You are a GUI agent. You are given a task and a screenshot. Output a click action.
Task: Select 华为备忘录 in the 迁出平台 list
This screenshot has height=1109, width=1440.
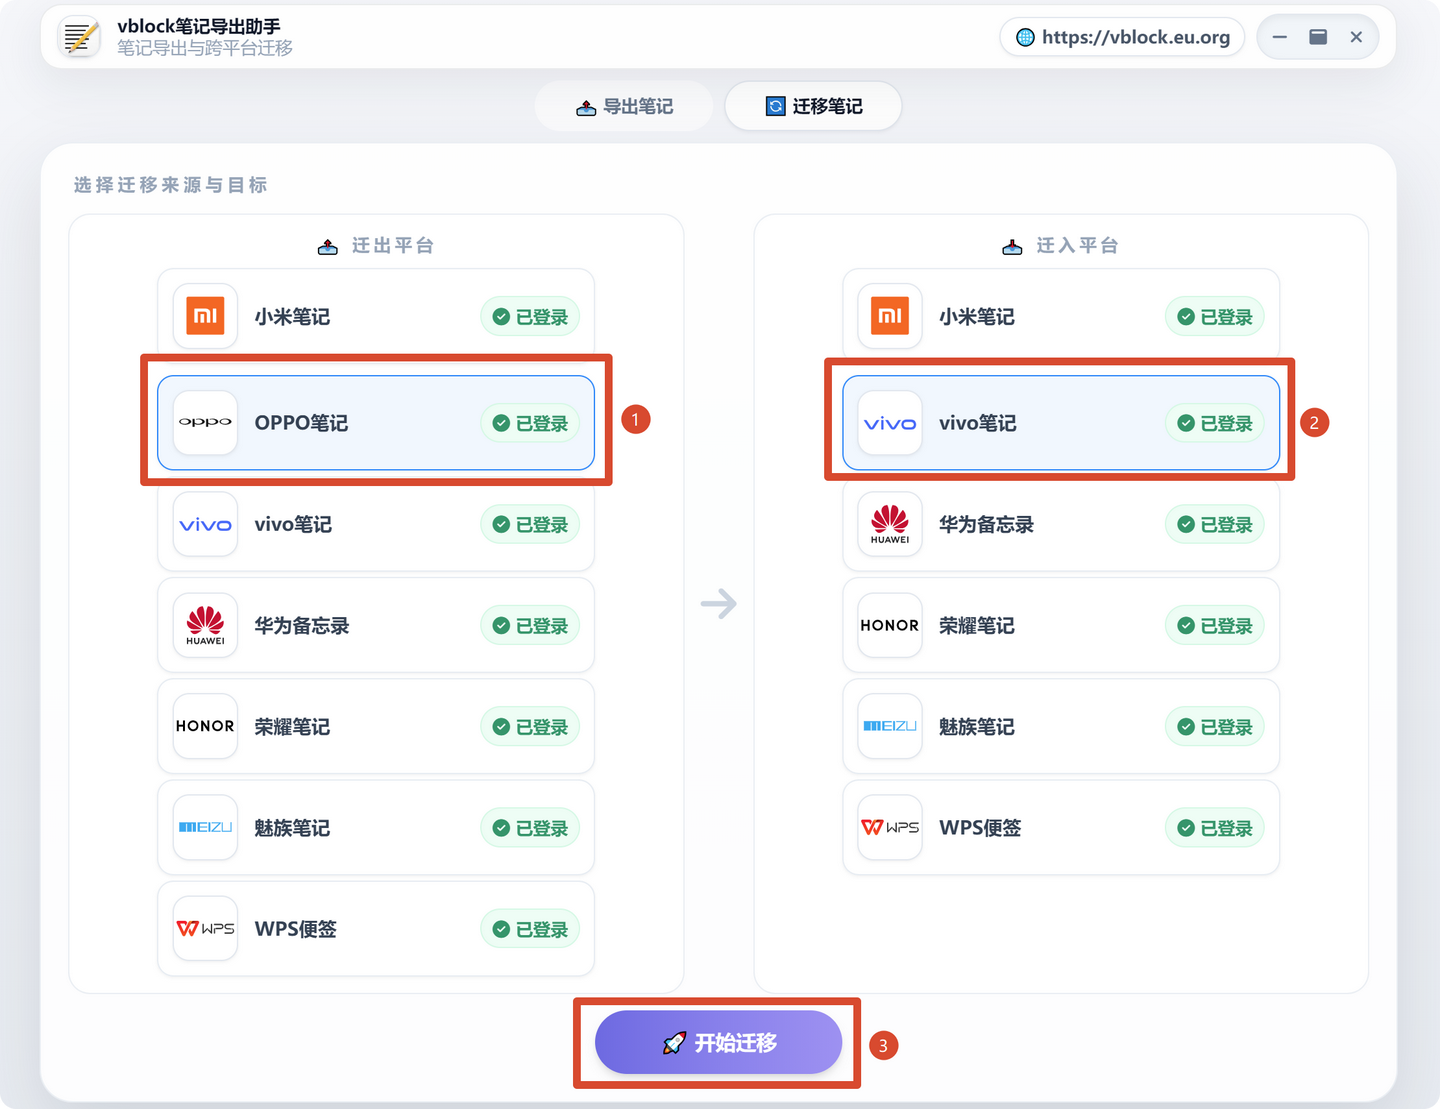376,625
